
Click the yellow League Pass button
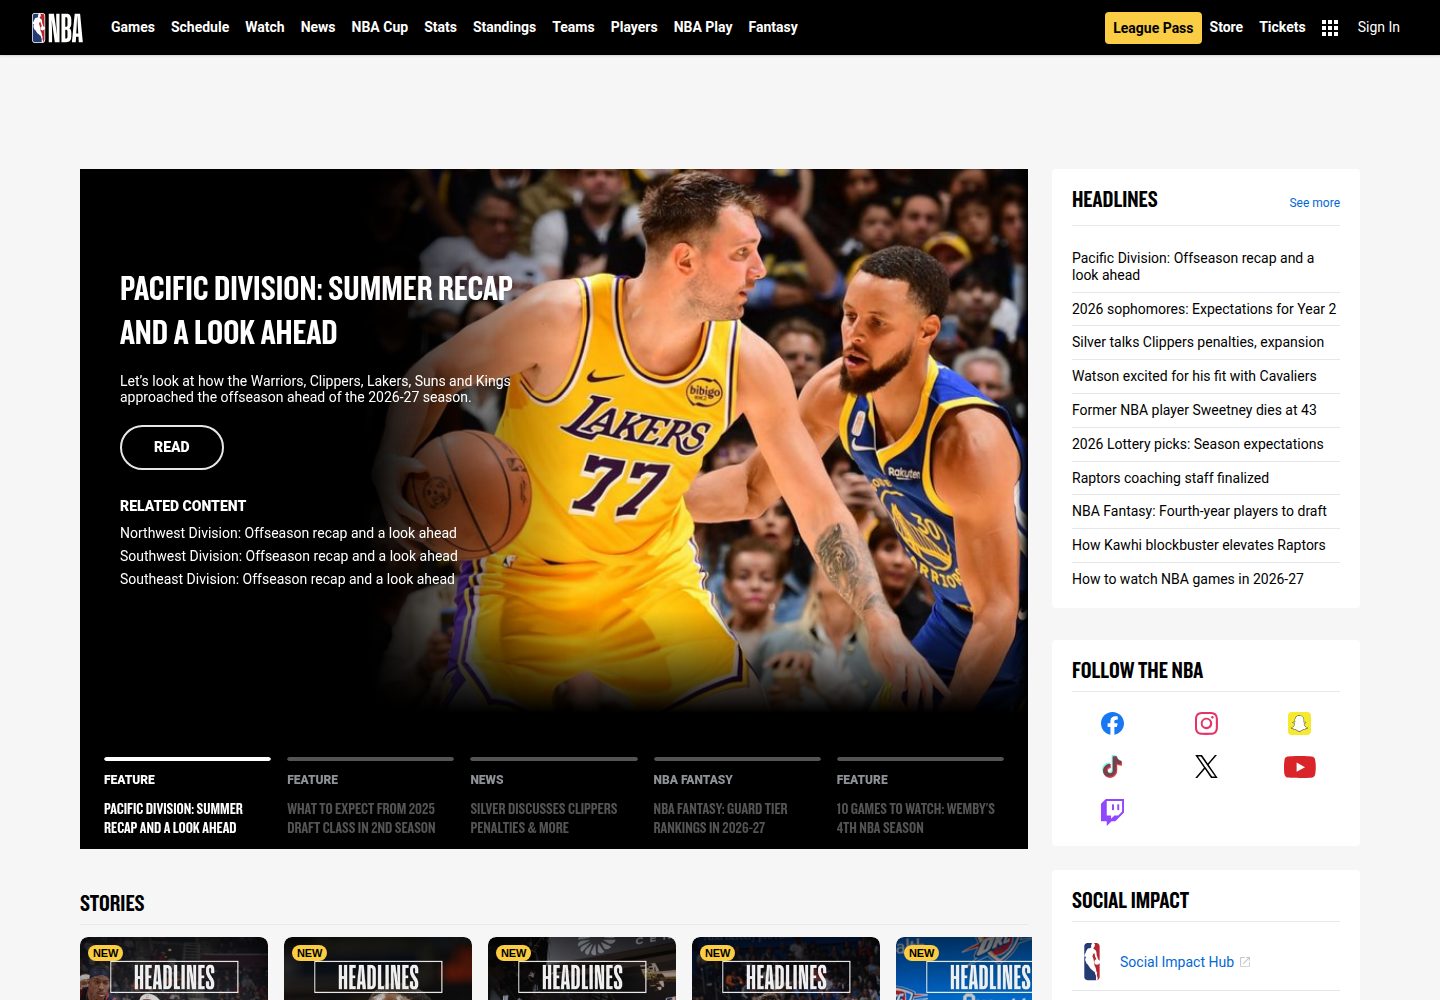tap(1153, 28)
